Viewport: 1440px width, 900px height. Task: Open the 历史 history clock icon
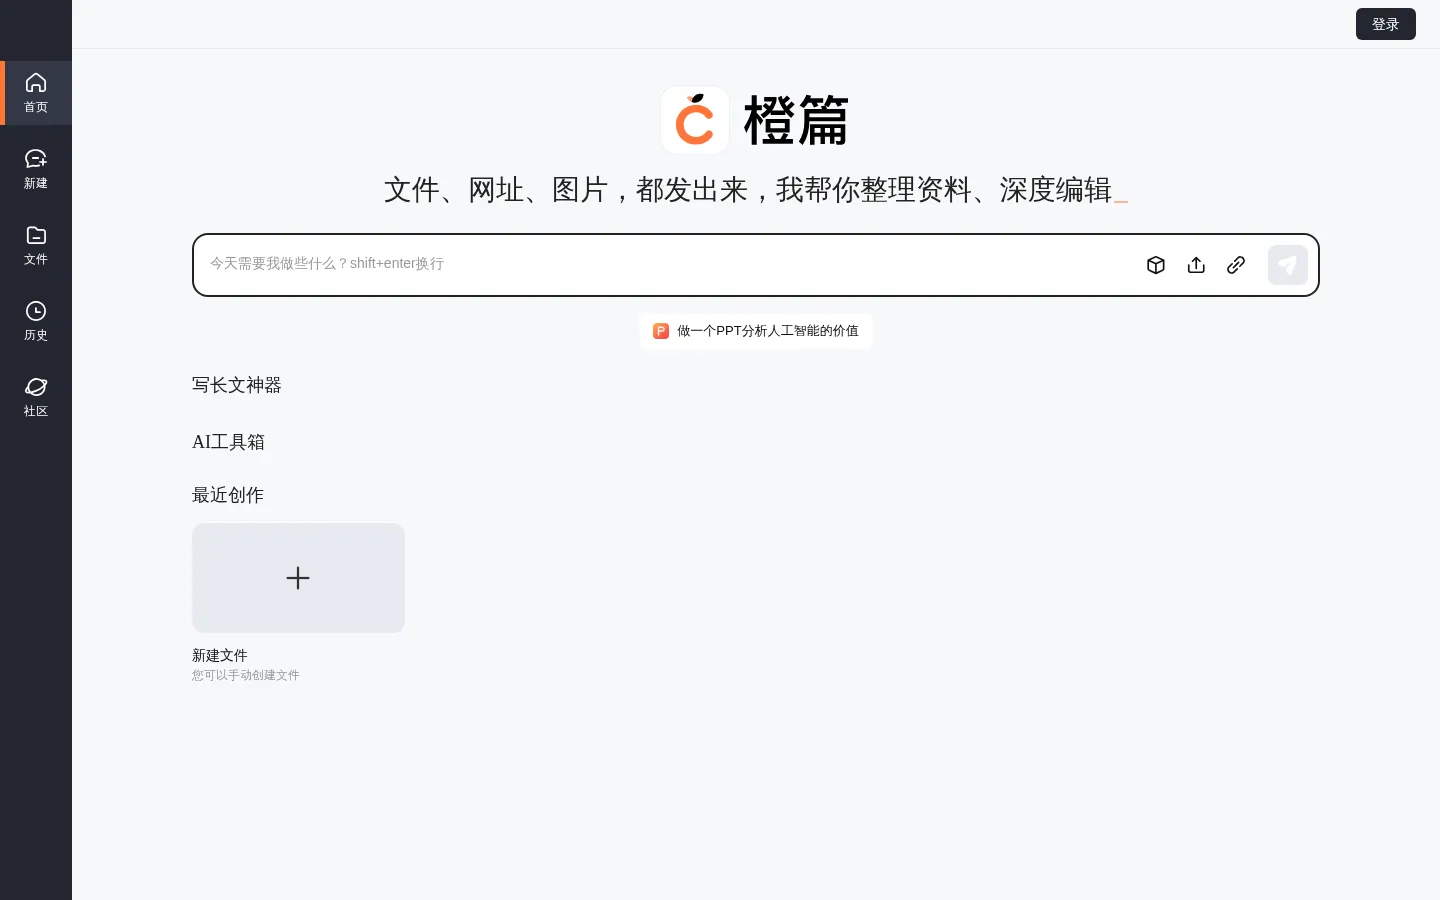click(36, 311)
